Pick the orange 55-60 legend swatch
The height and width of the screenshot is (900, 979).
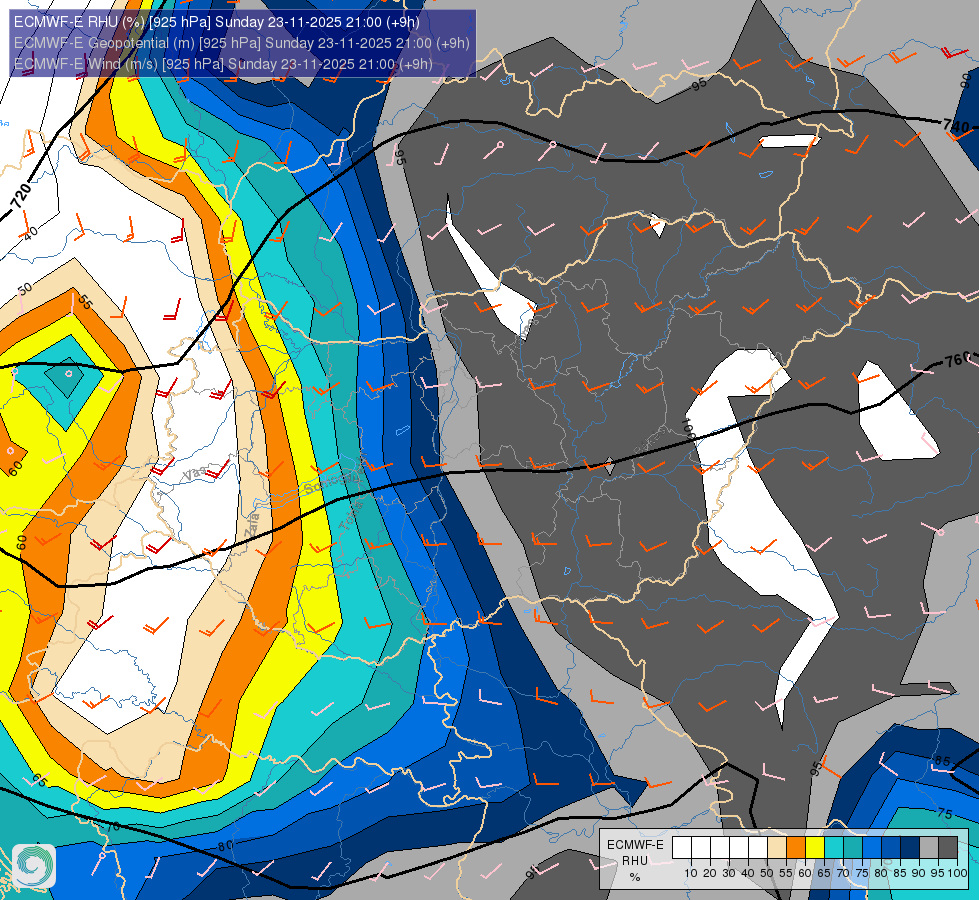795,848
